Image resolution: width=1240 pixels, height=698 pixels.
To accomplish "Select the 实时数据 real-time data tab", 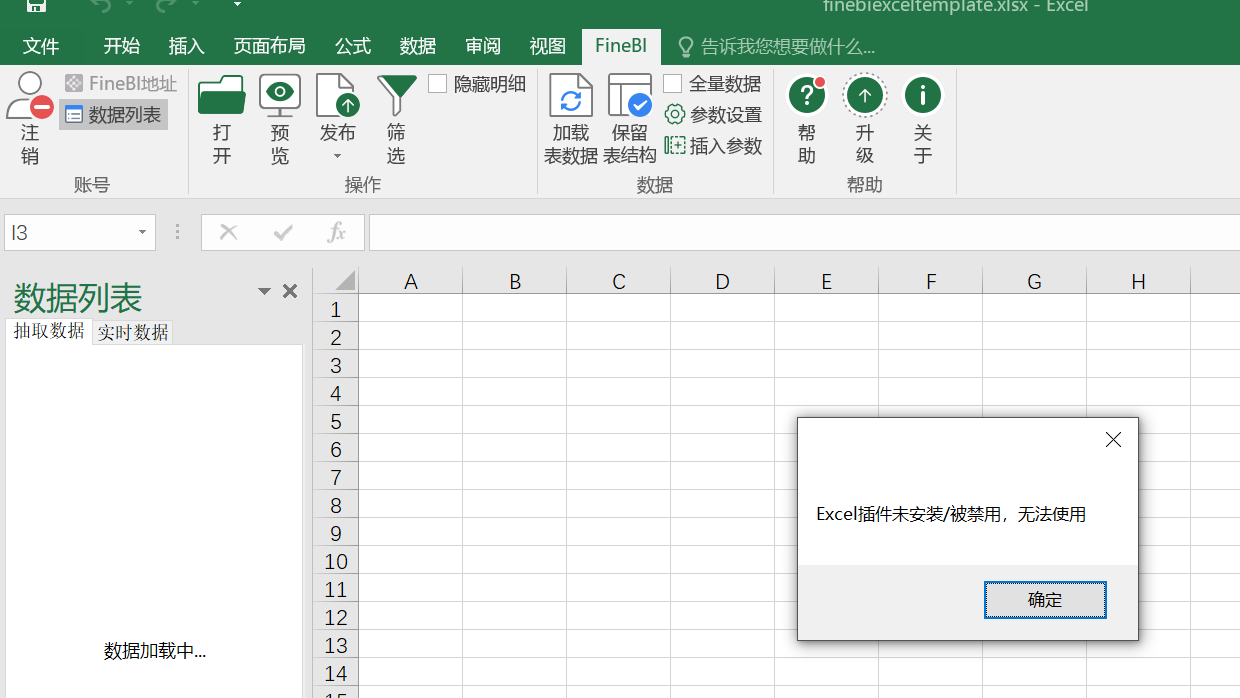I will point(133,332).
